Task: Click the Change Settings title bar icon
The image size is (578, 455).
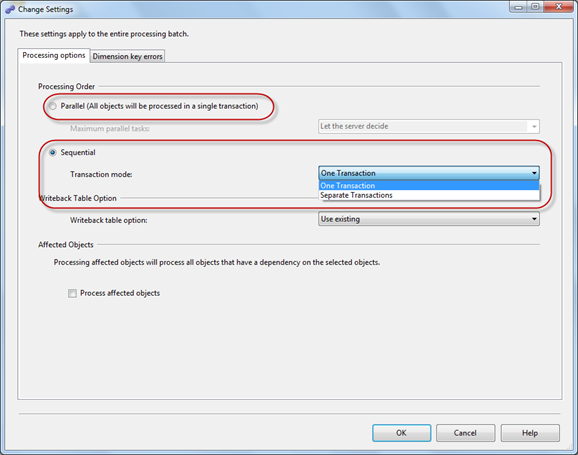Action: [x=10, y=9]
